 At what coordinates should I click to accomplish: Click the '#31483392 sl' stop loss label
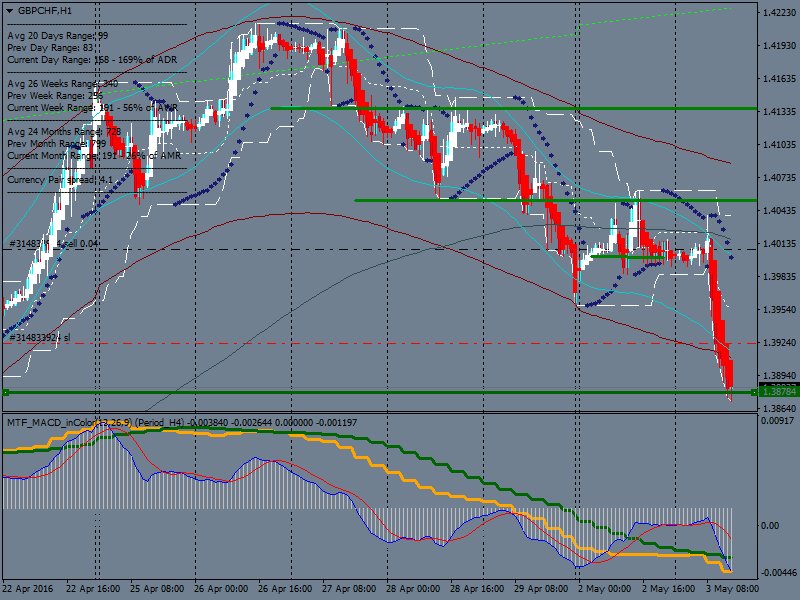click(x=40, y=338)
